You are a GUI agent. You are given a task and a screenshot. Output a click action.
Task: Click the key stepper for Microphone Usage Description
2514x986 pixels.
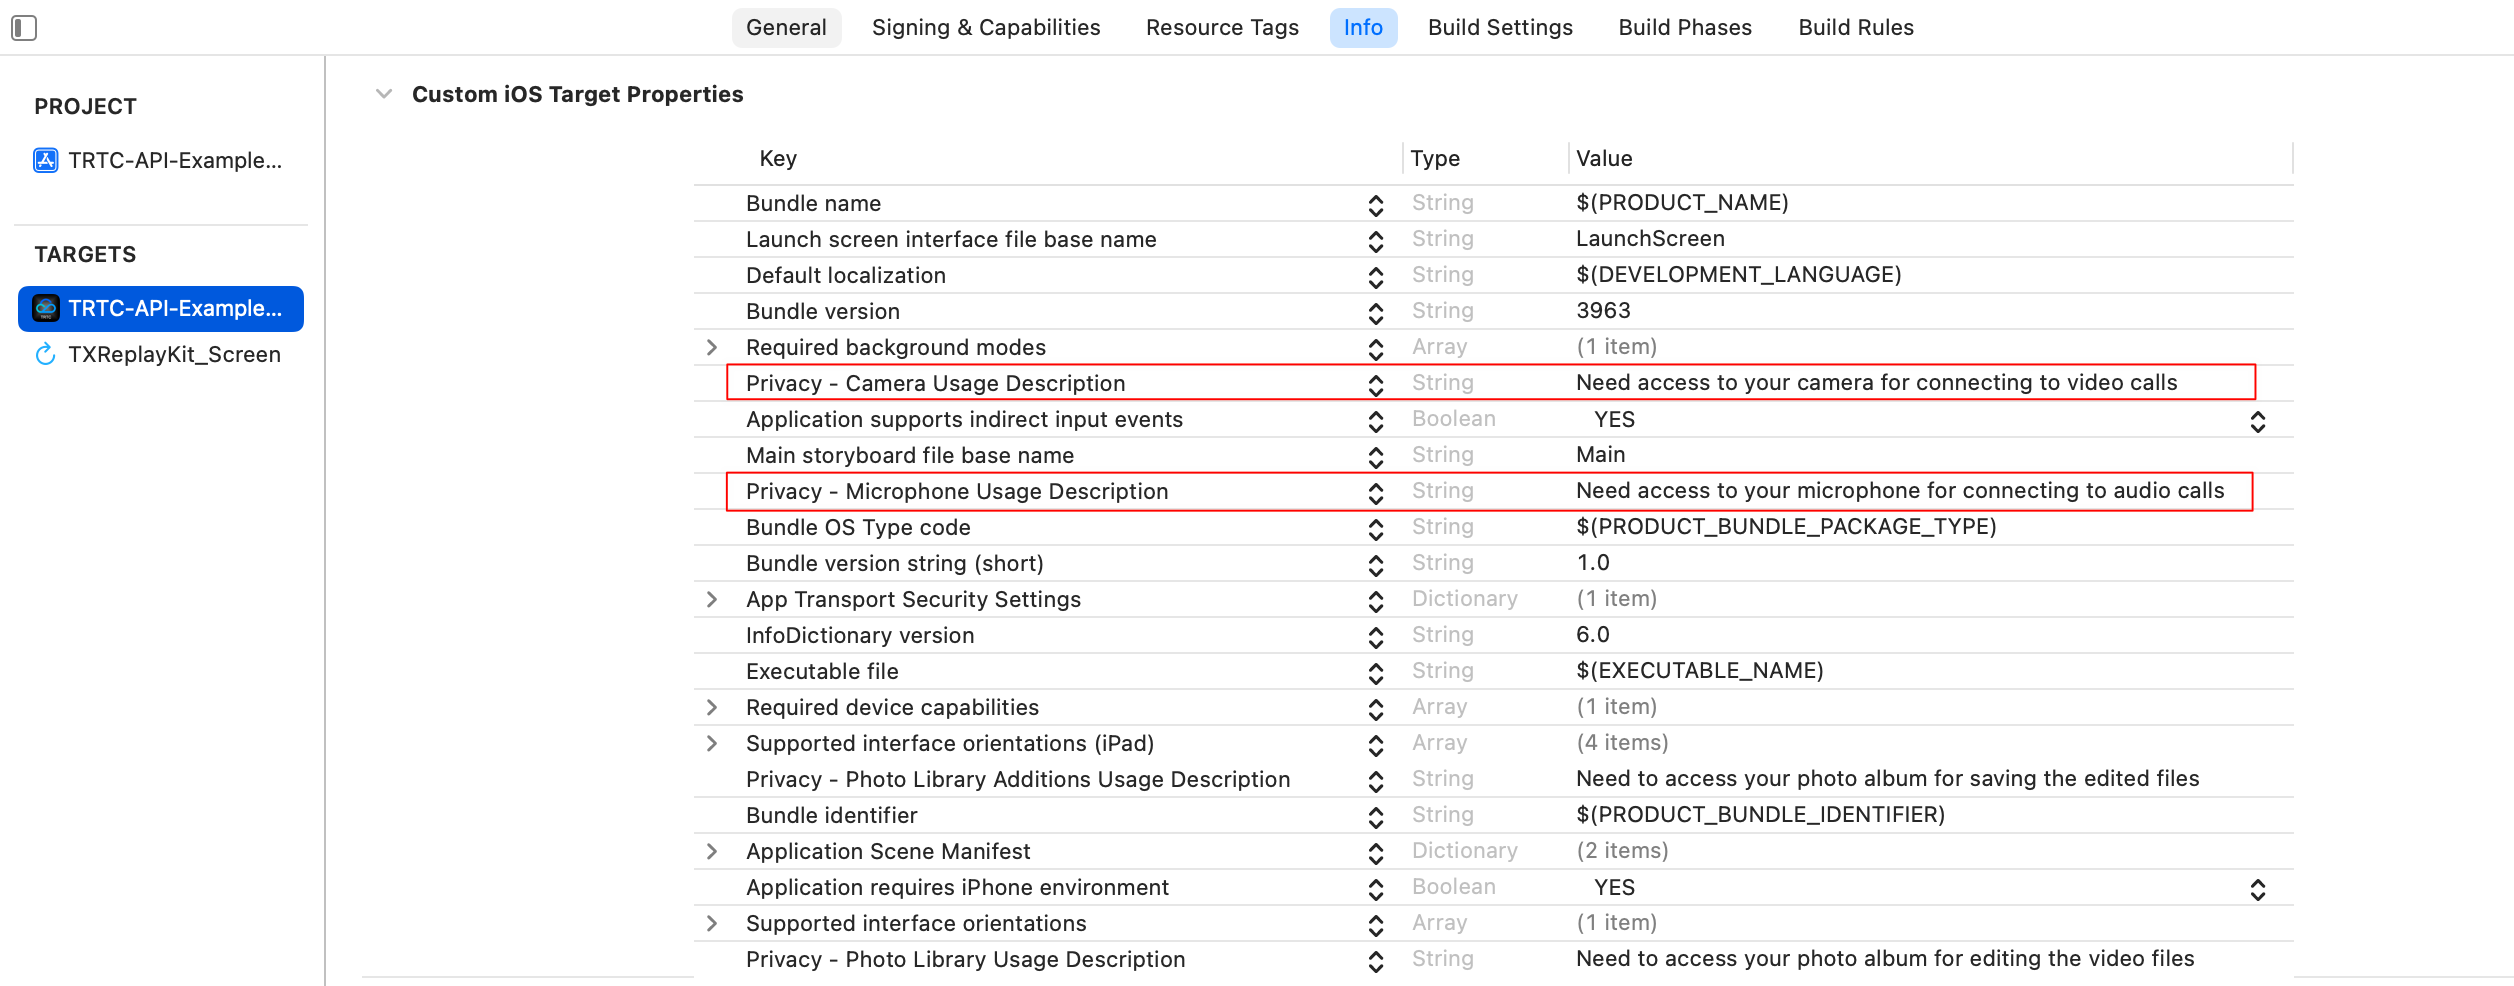pos(1376,492)
